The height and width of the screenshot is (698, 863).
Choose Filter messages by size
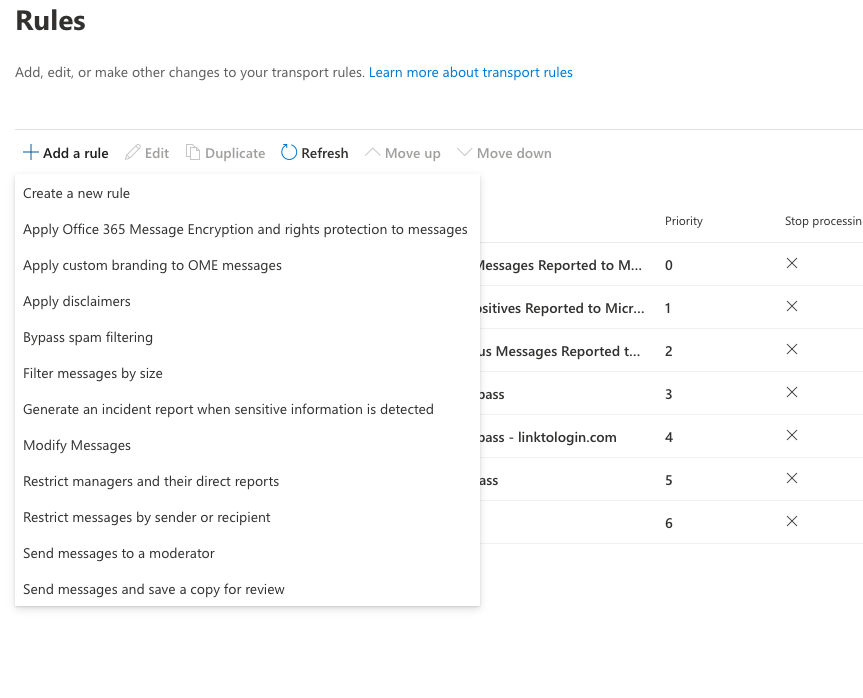coord(93,373)
